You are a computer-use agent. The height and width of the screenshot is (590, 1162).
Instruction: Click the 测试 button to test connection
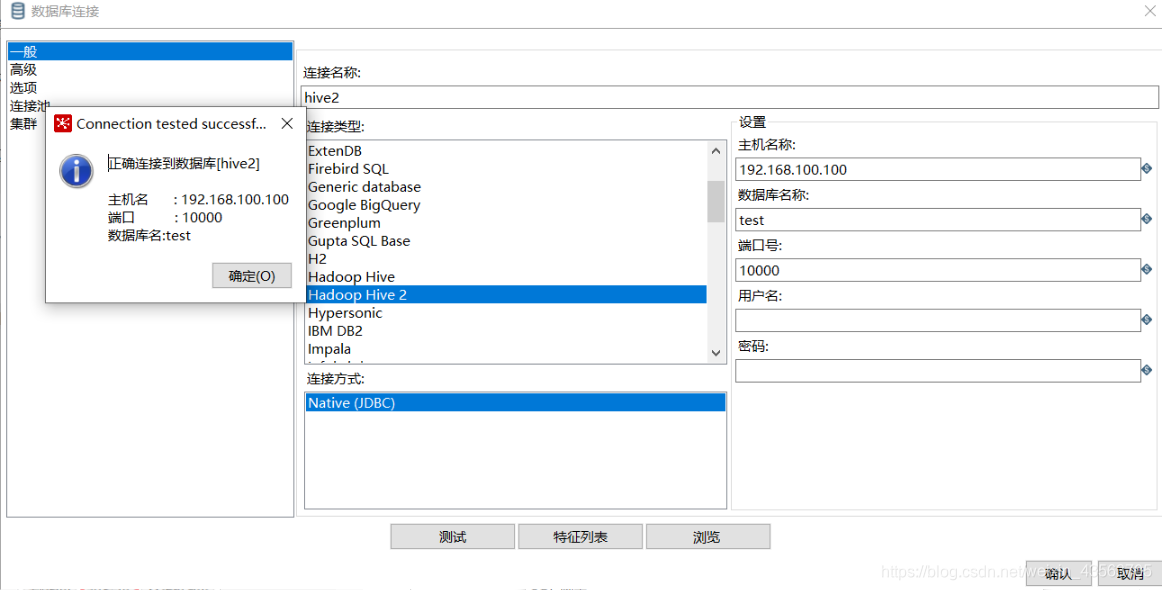(x=452, y=536)
